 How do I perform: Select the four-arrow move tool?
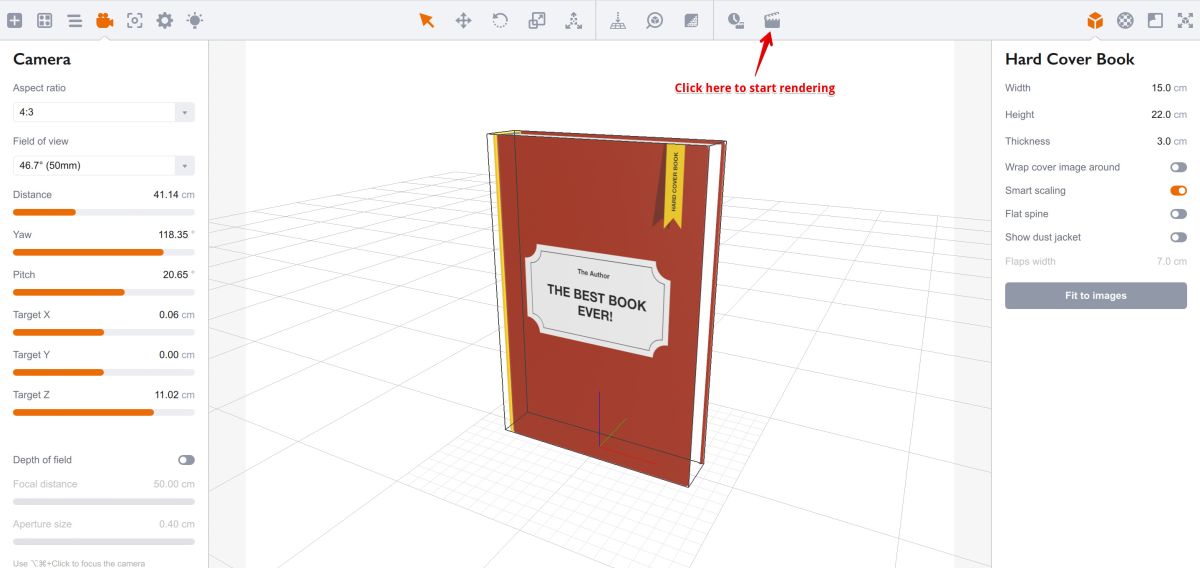click(464, 20)
